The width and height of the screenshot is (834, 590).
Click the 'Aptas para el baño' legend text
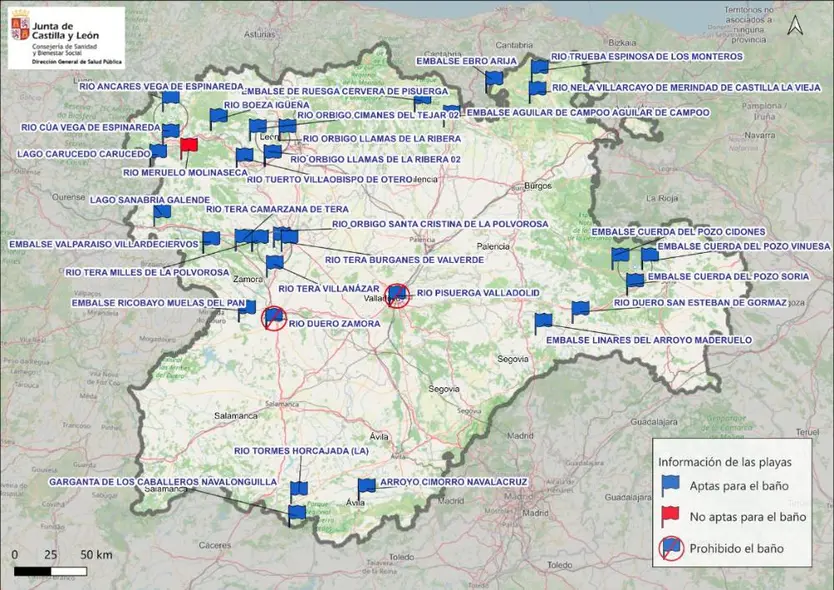coord(739,486)
